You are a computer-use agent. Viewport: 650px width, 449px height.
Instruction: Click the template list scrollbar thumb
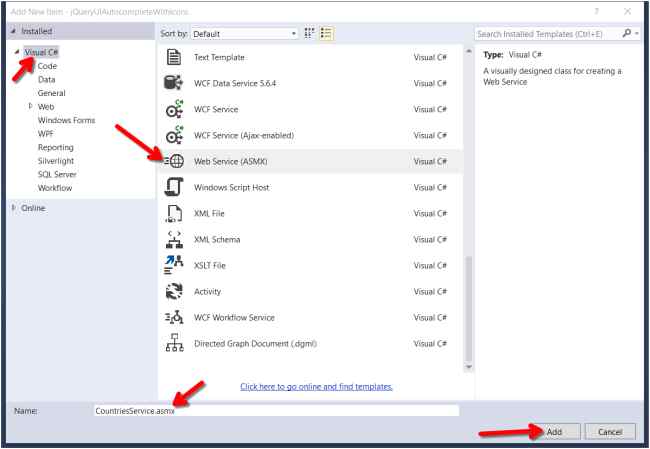(469, 308)
